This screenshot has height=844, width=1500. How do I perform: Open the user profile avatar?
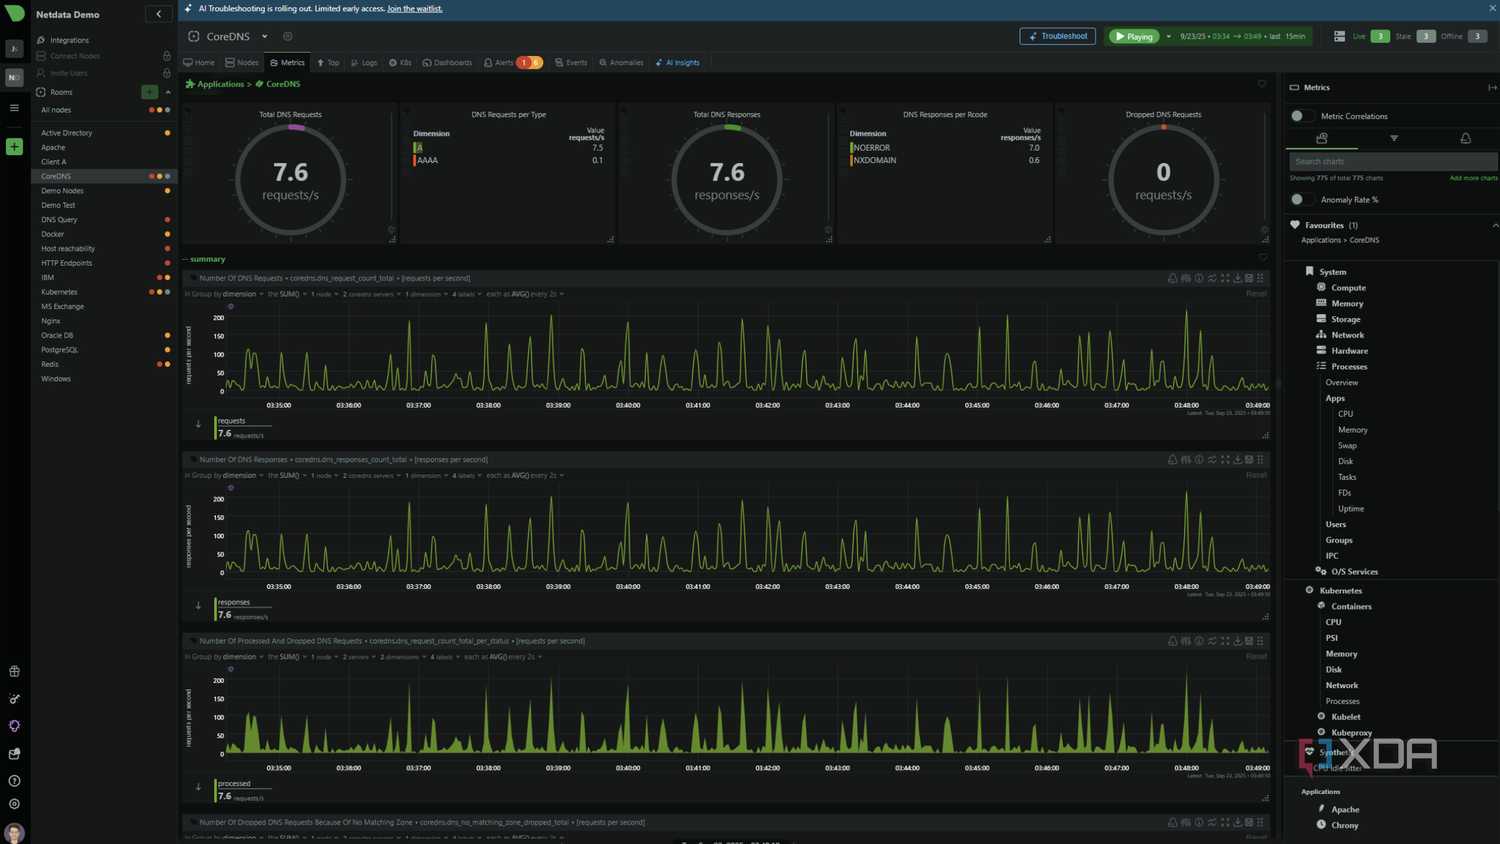click(x=14, y=832)
